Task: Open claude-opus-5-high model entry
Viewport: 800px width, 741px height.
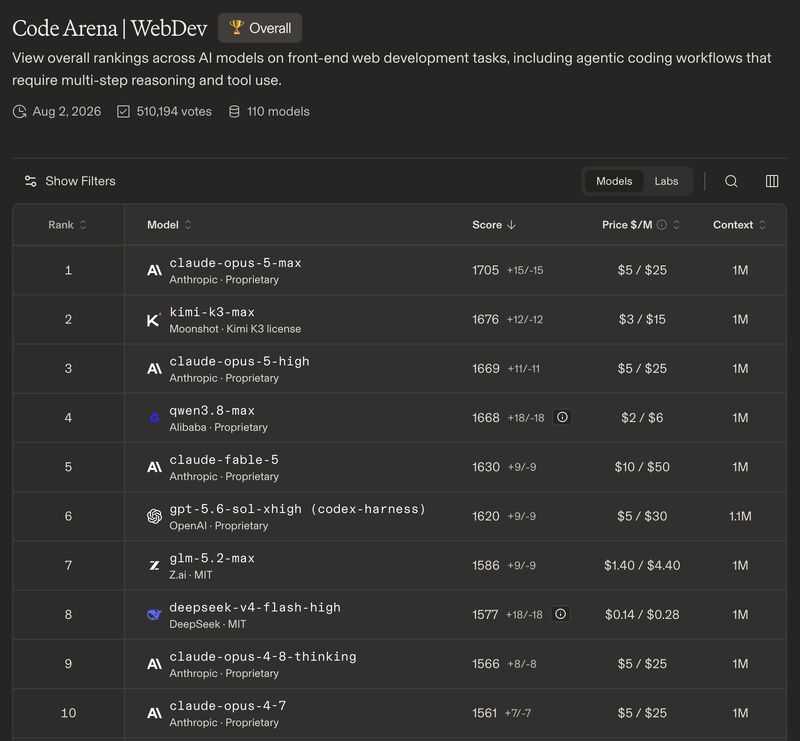Action: 239,361
